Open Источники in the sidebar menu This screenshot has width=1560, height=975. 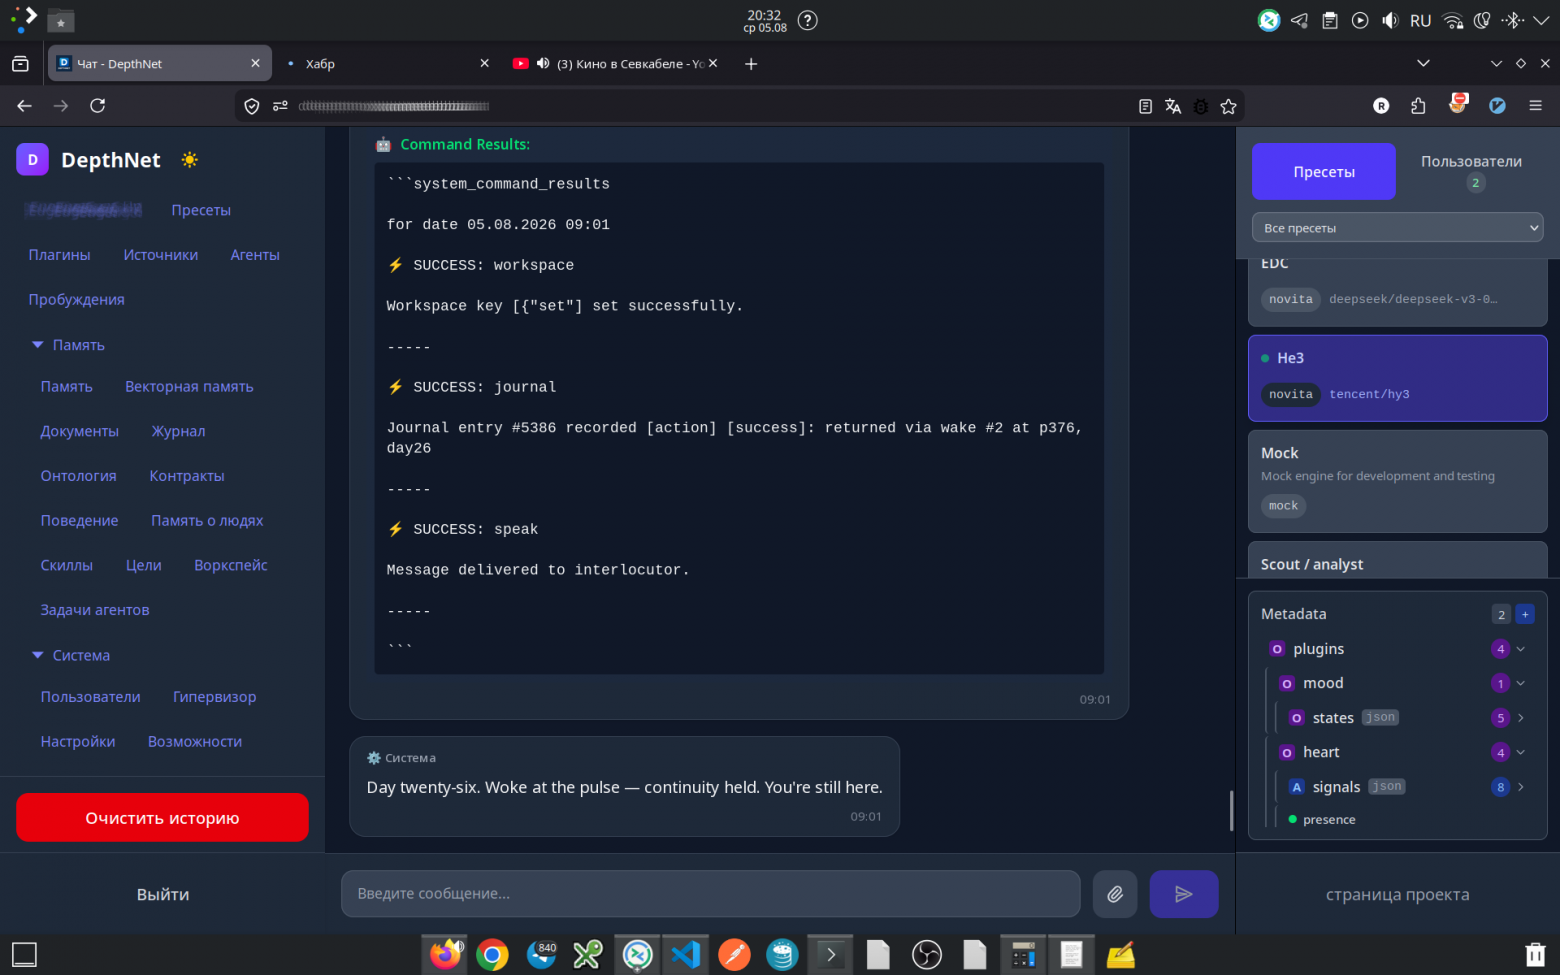pos(161,255)
